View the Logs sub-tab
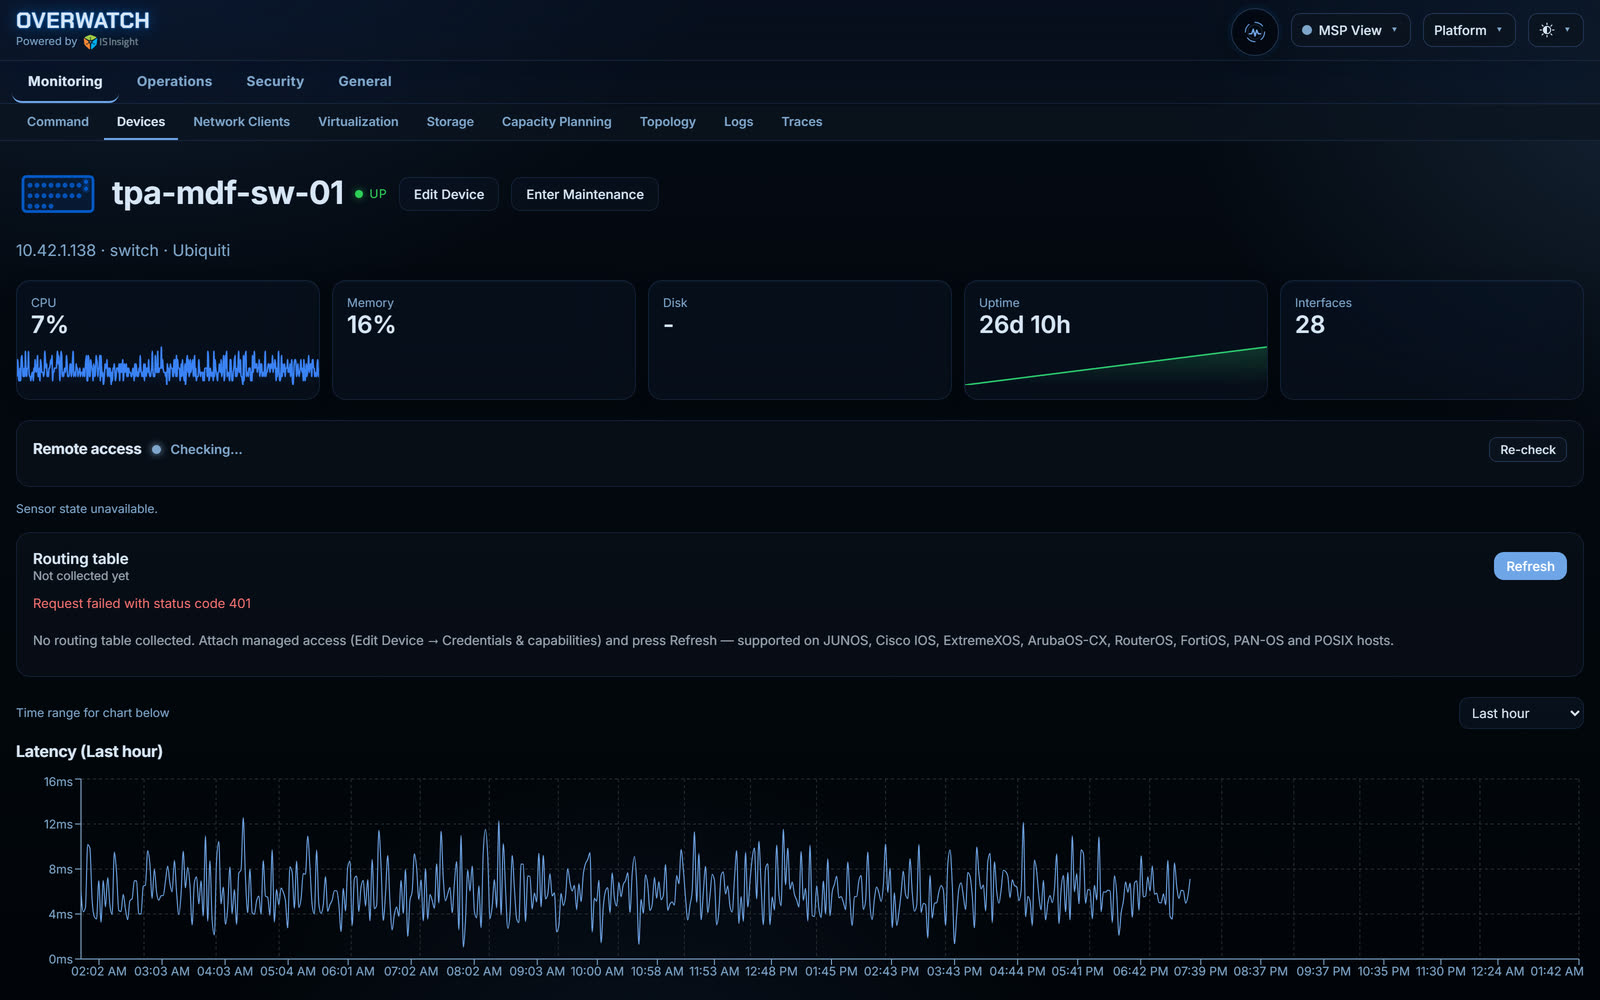 pyautogui.click(x=738, y=122)
